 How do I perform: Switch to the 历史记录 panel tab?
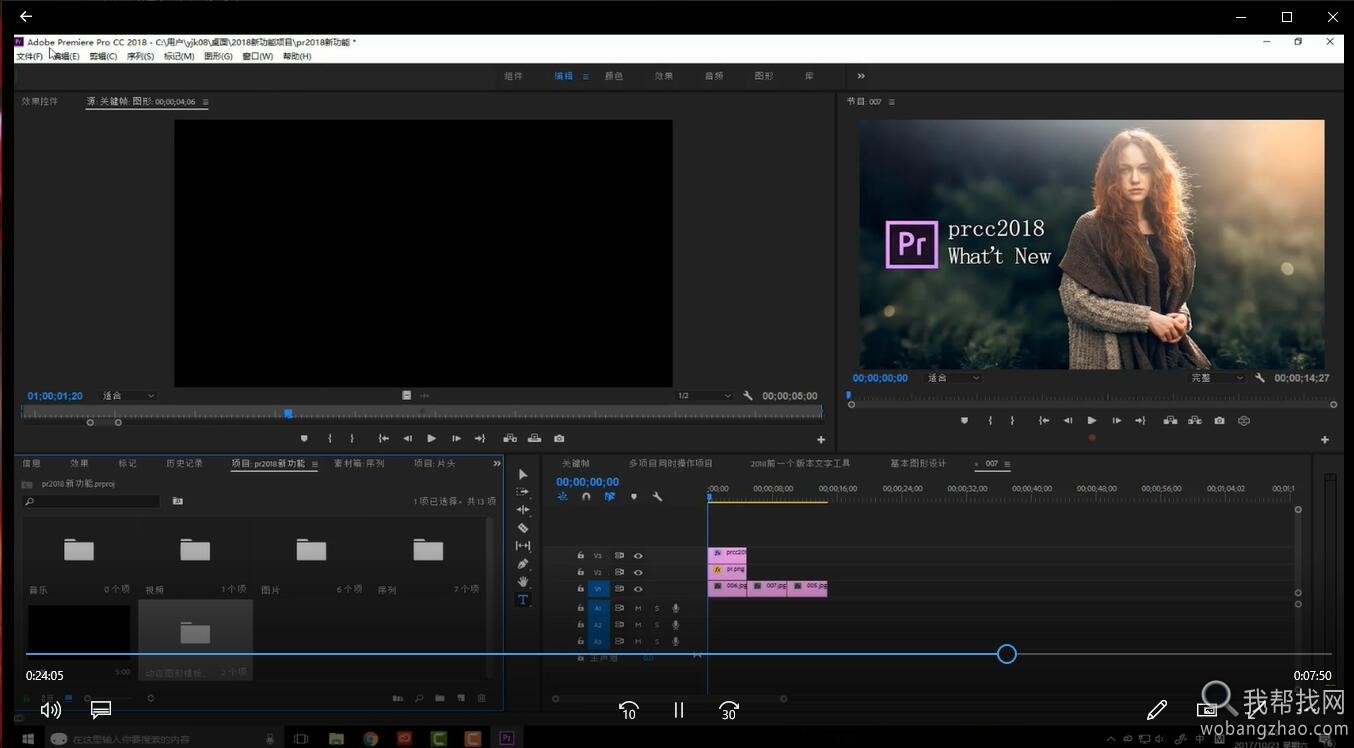(184, 464)
